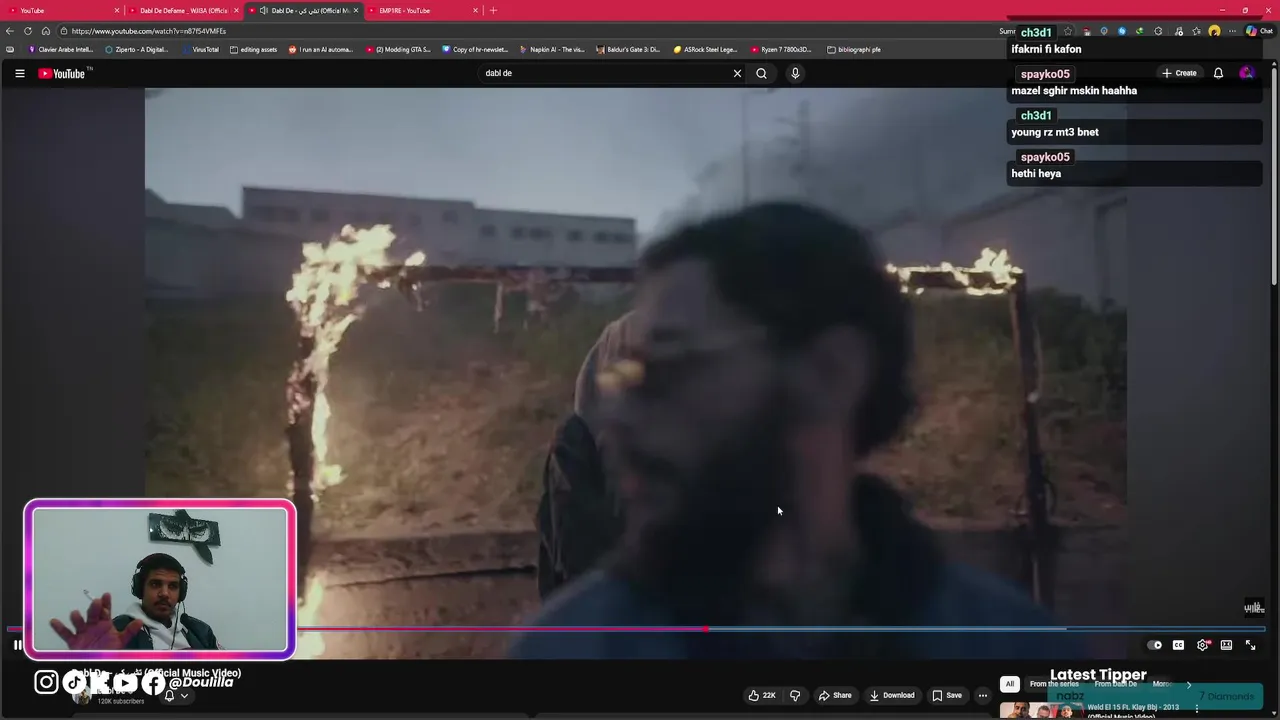Dislike the video
1280x720 pixels.
(x=795, y=695)
